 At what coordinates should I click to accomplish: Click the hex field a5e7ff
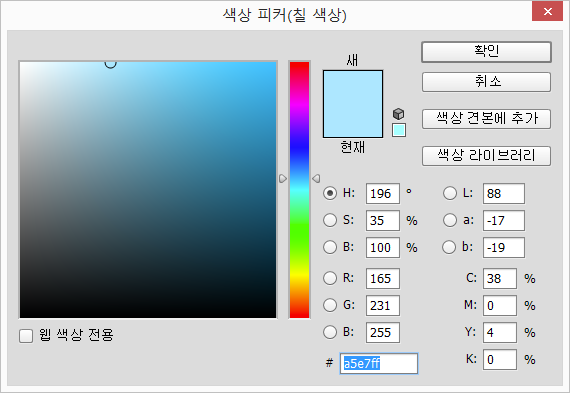[x=379, y=363]
